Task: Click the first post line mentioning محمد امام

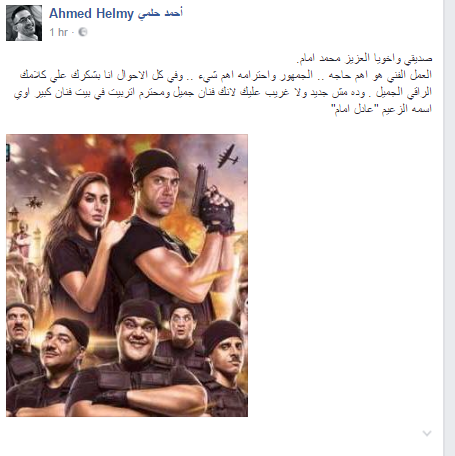Action: pos(364,59)
